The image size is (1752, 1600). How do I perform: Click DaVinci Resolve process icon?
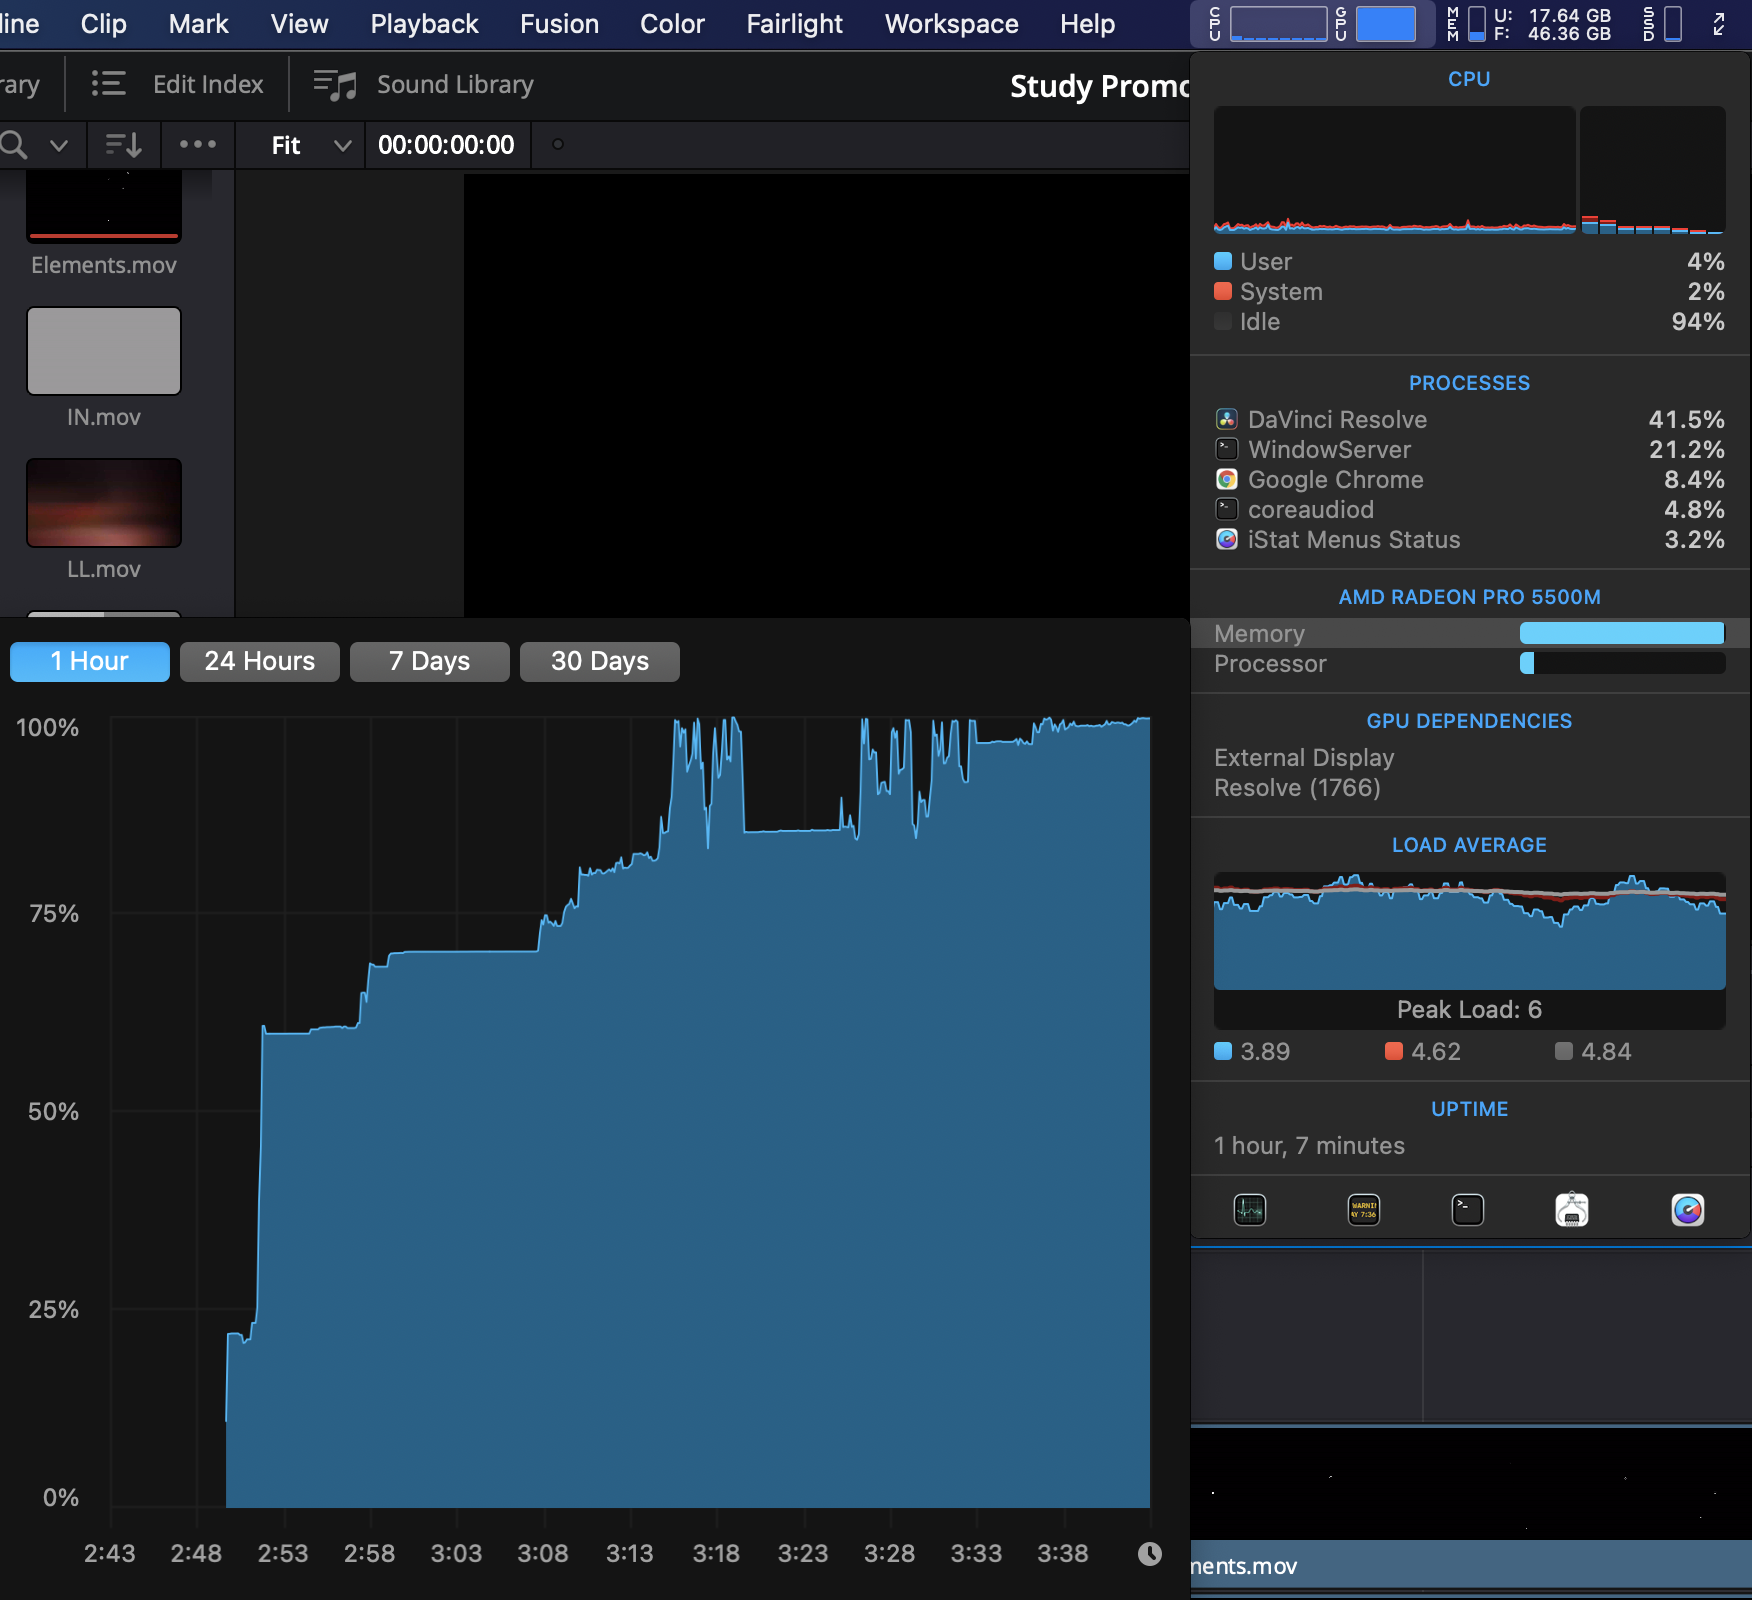tap(1227, 419)
